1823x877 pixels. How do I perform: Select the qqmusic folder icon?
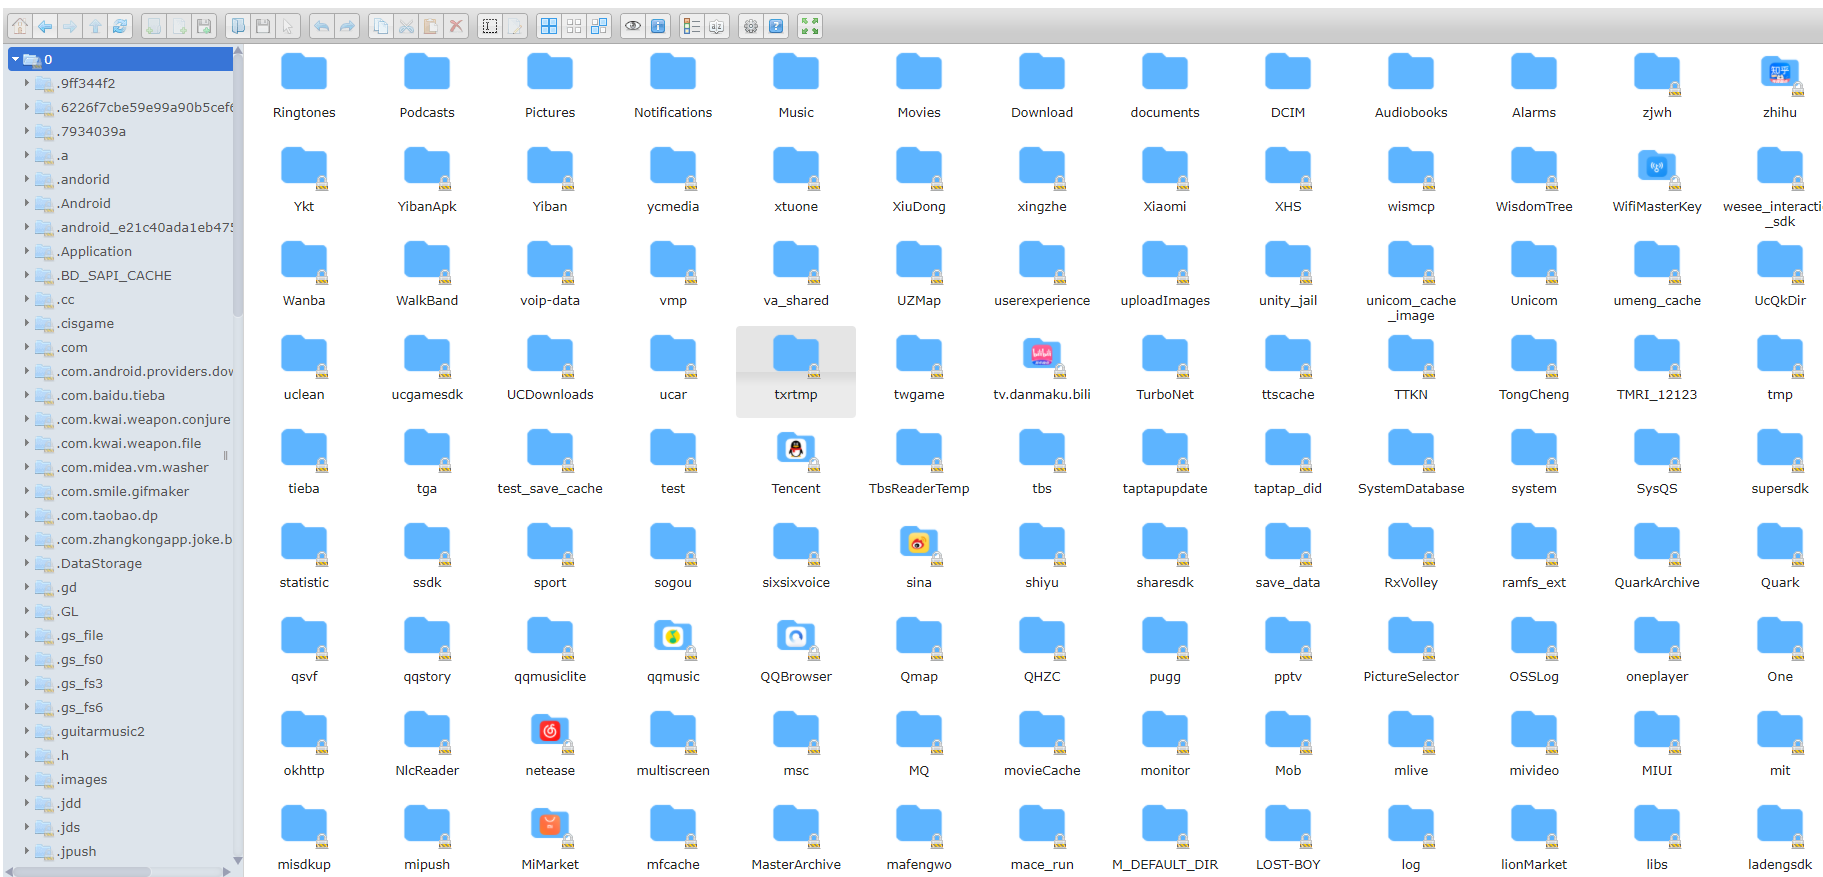click(x=673, y=639)
